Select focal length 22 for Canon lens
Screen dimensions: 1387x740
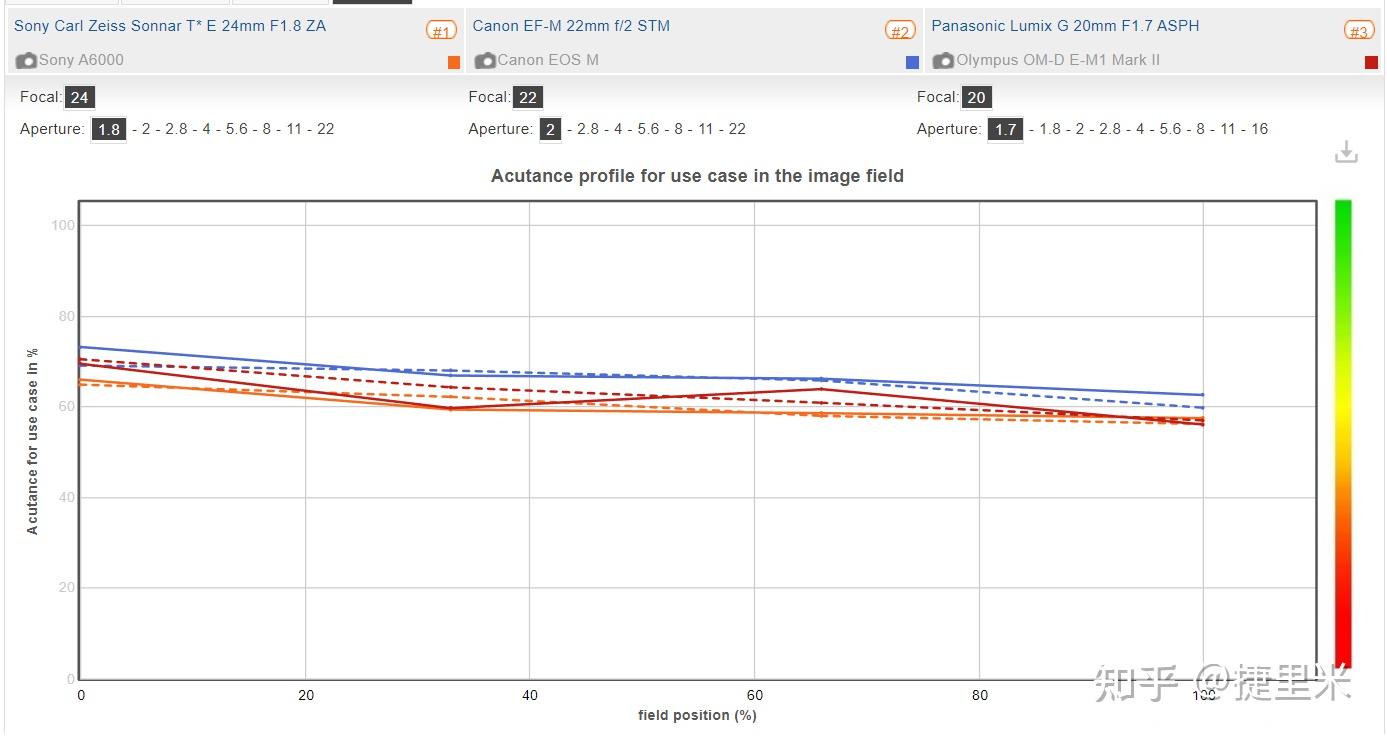click(x=529, y=98)
